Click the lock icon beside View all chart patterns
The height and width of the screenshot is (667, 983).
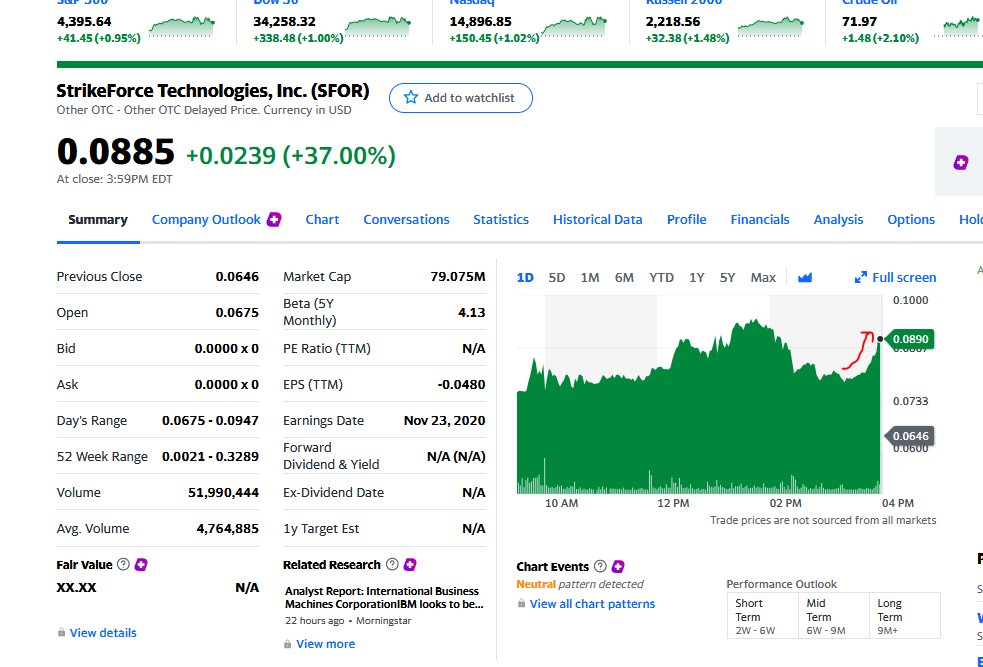tap(521, 604)
